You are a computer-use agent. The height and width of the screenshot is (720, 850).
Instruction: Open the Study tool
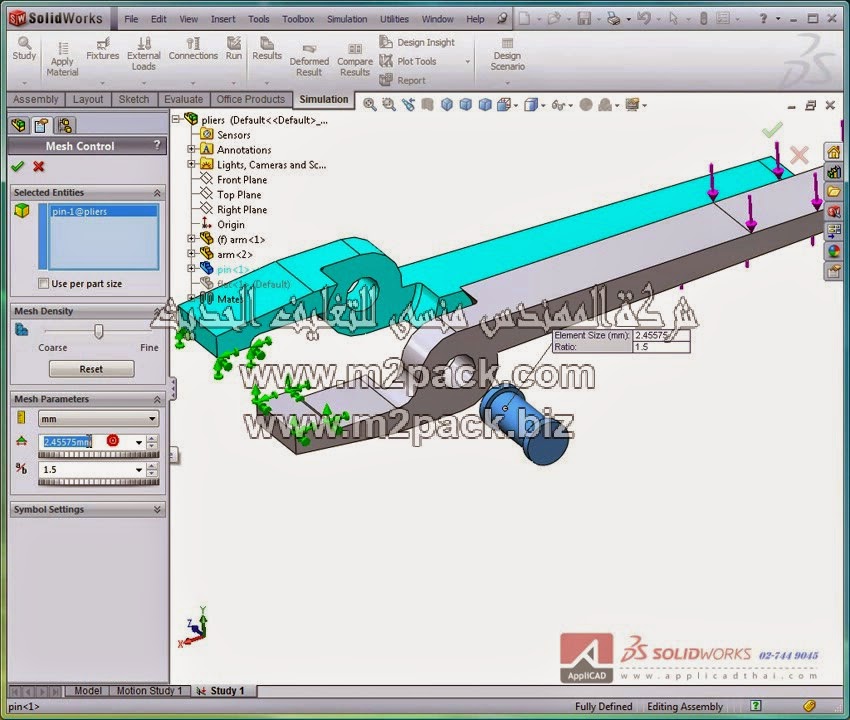click(x=24, y=49)
